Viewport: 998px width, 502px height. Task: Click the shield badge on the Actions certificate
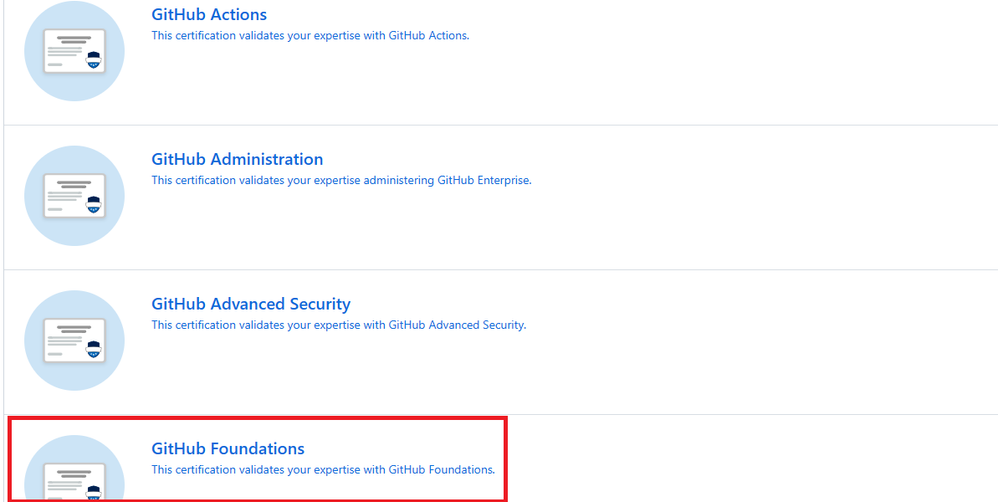95,60
